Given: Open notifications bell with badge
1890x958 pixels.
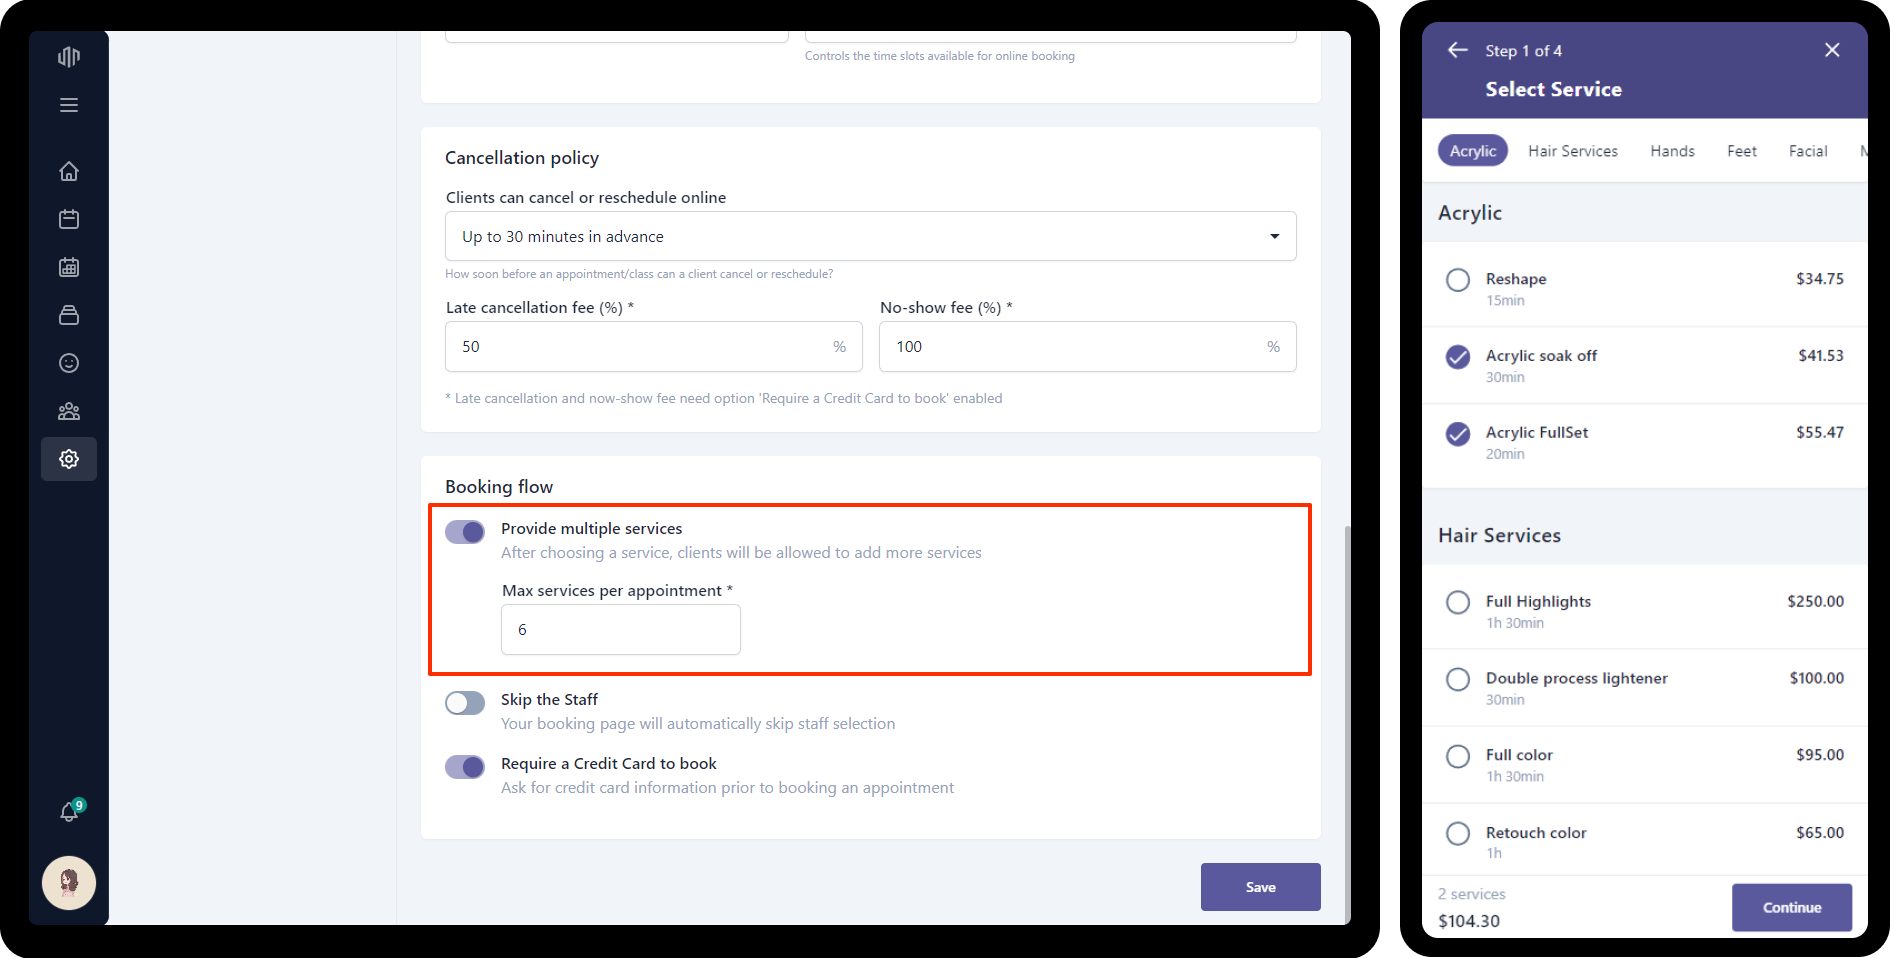Looking at the screenshot, I should click(x=69, y=812).
